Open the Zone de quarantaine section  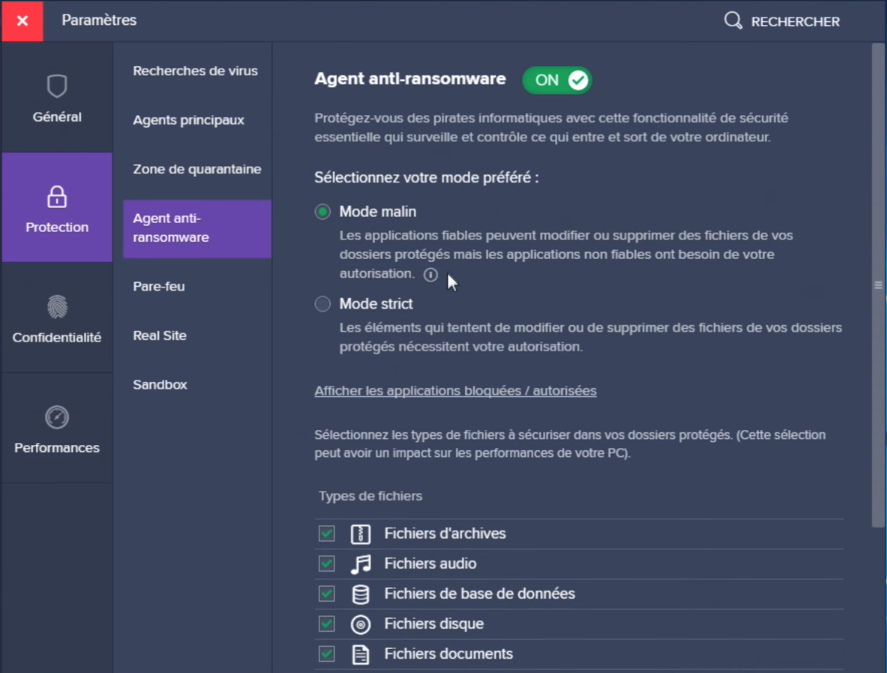197,170
